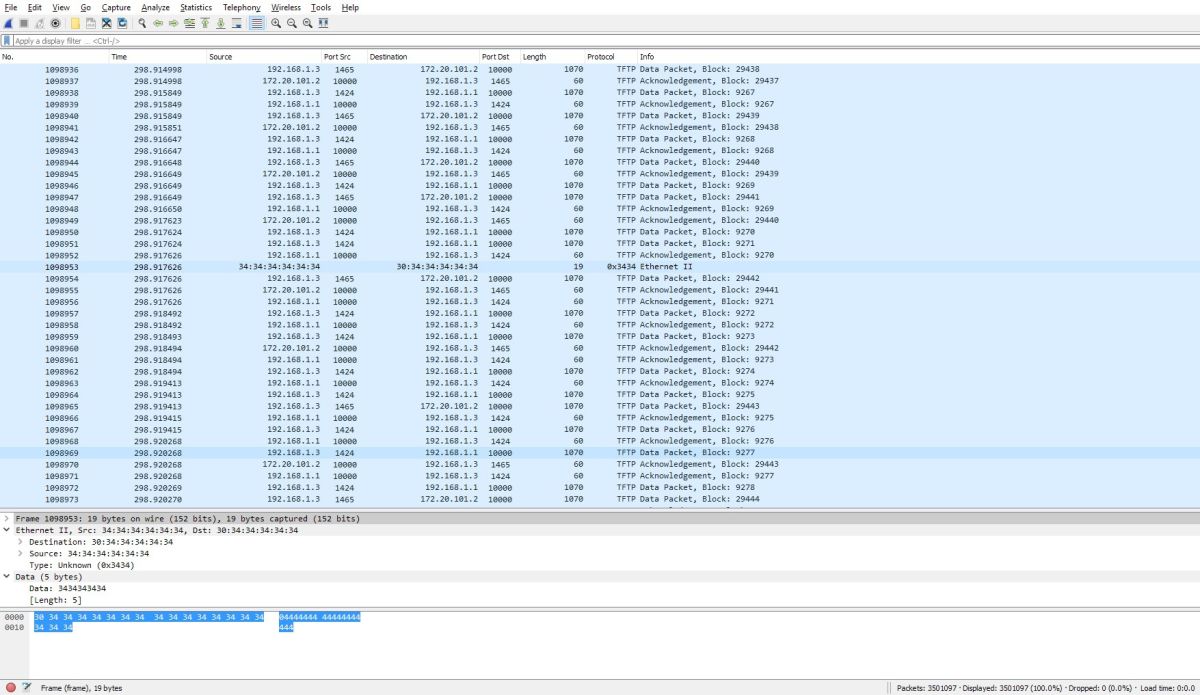
Task: Open the Edit menu
Action: [35, 7]
